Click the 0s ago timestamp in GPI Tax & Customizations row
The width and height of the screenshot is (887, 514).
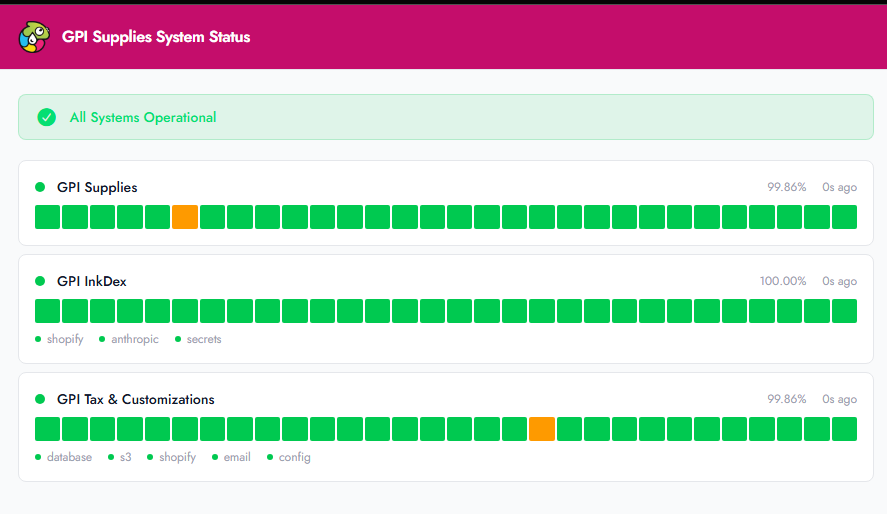839,399
